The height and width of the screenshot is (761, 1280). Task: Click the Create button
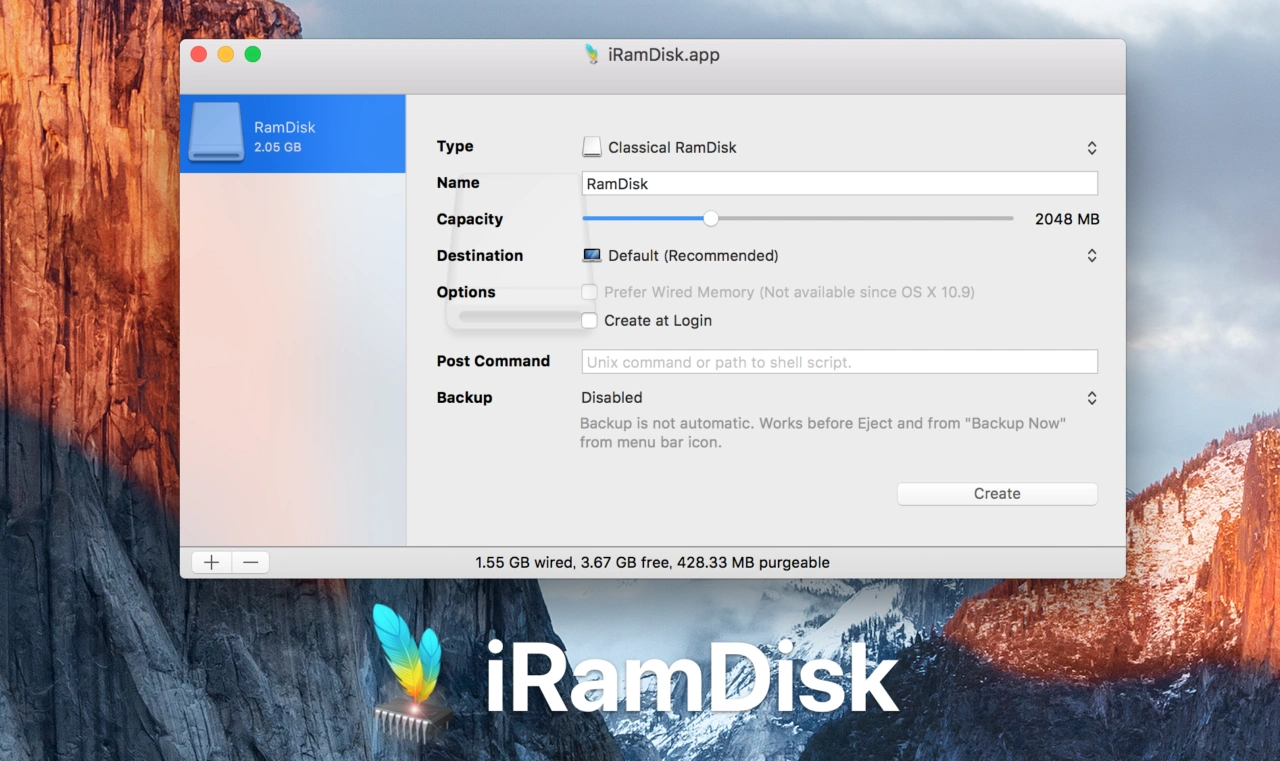click(x=996, y=493)
